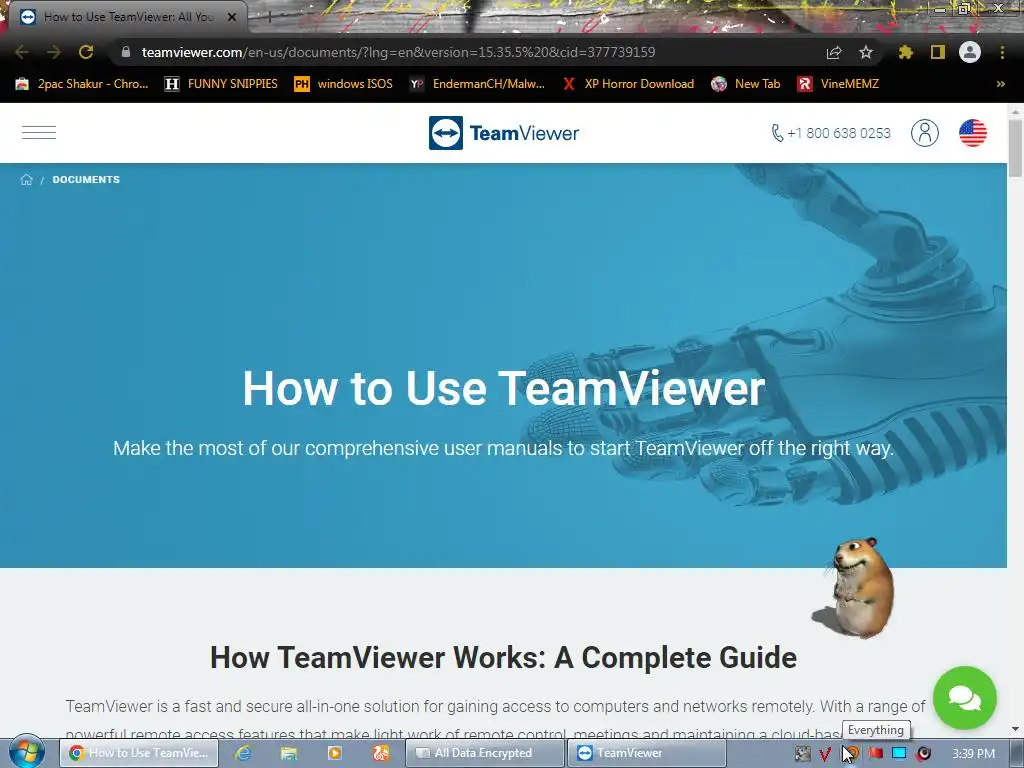The height and width of the screenshot is (768, 1024).
Task: Open the side panel icon
Action: [938, 52]
